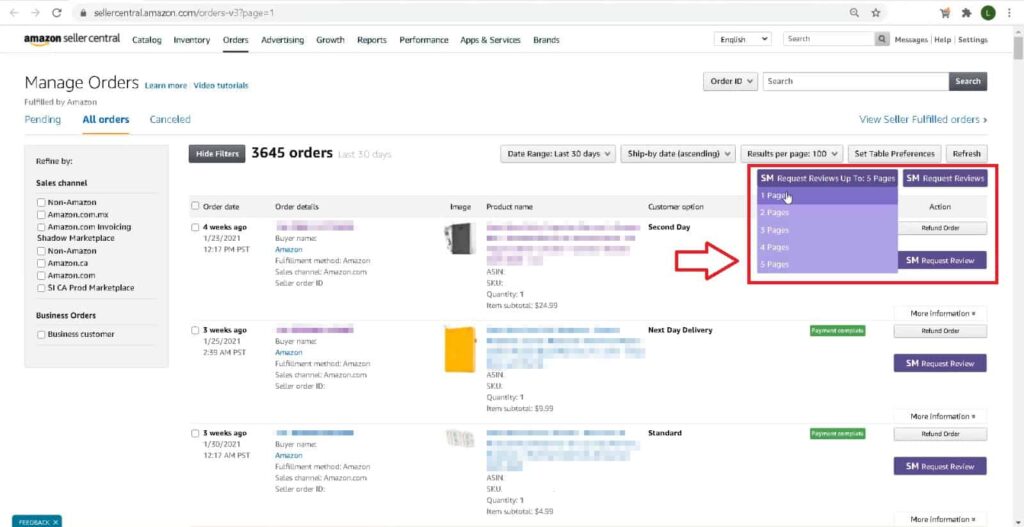Choose 3 Pages option

(x=827, y=230)
